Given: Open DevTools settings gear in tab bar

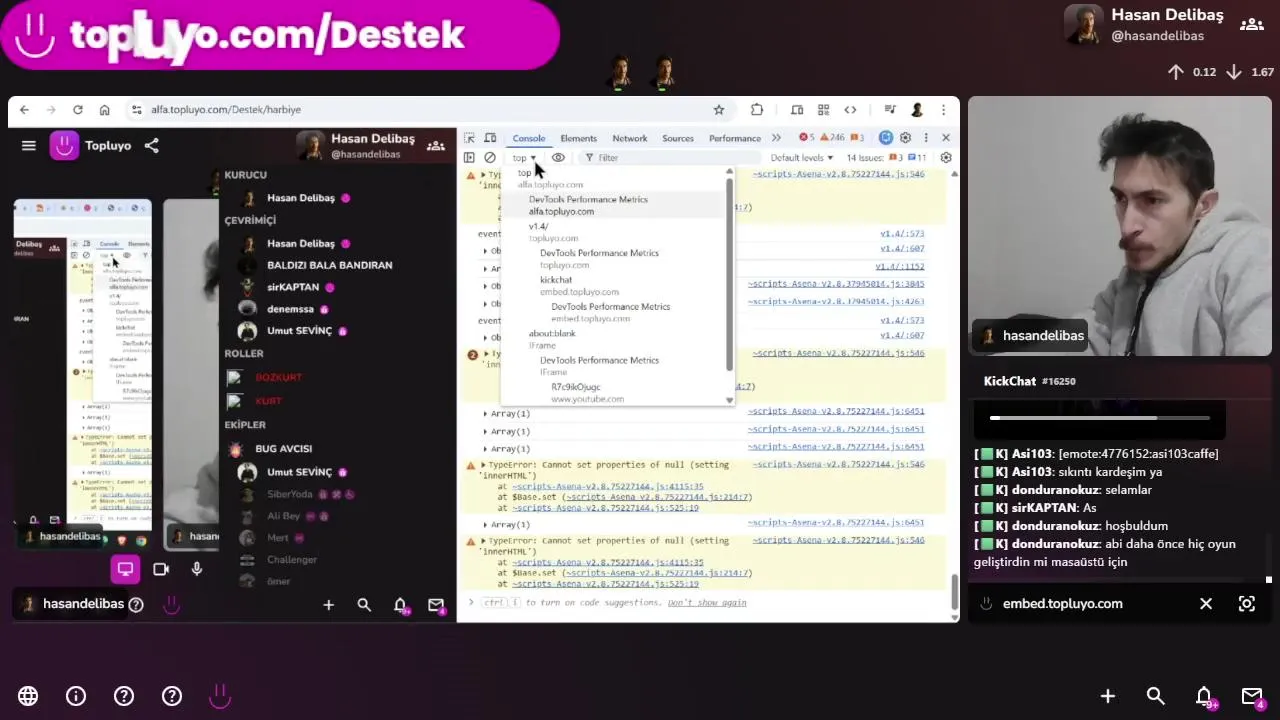Looking at the screenshot, I should pyautogui.click(x=906, y=138).
